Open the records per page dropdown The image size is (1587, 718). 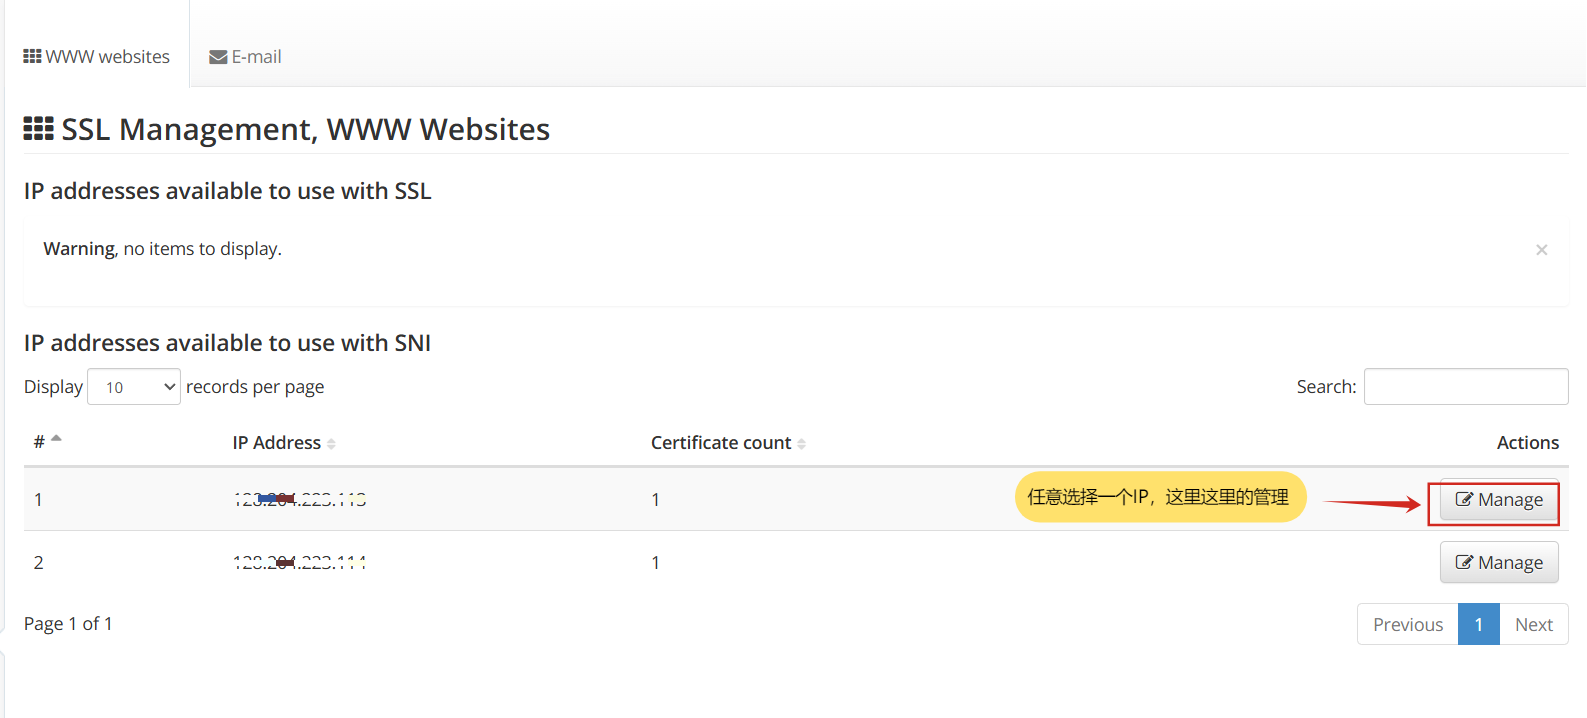pos(134,387)
